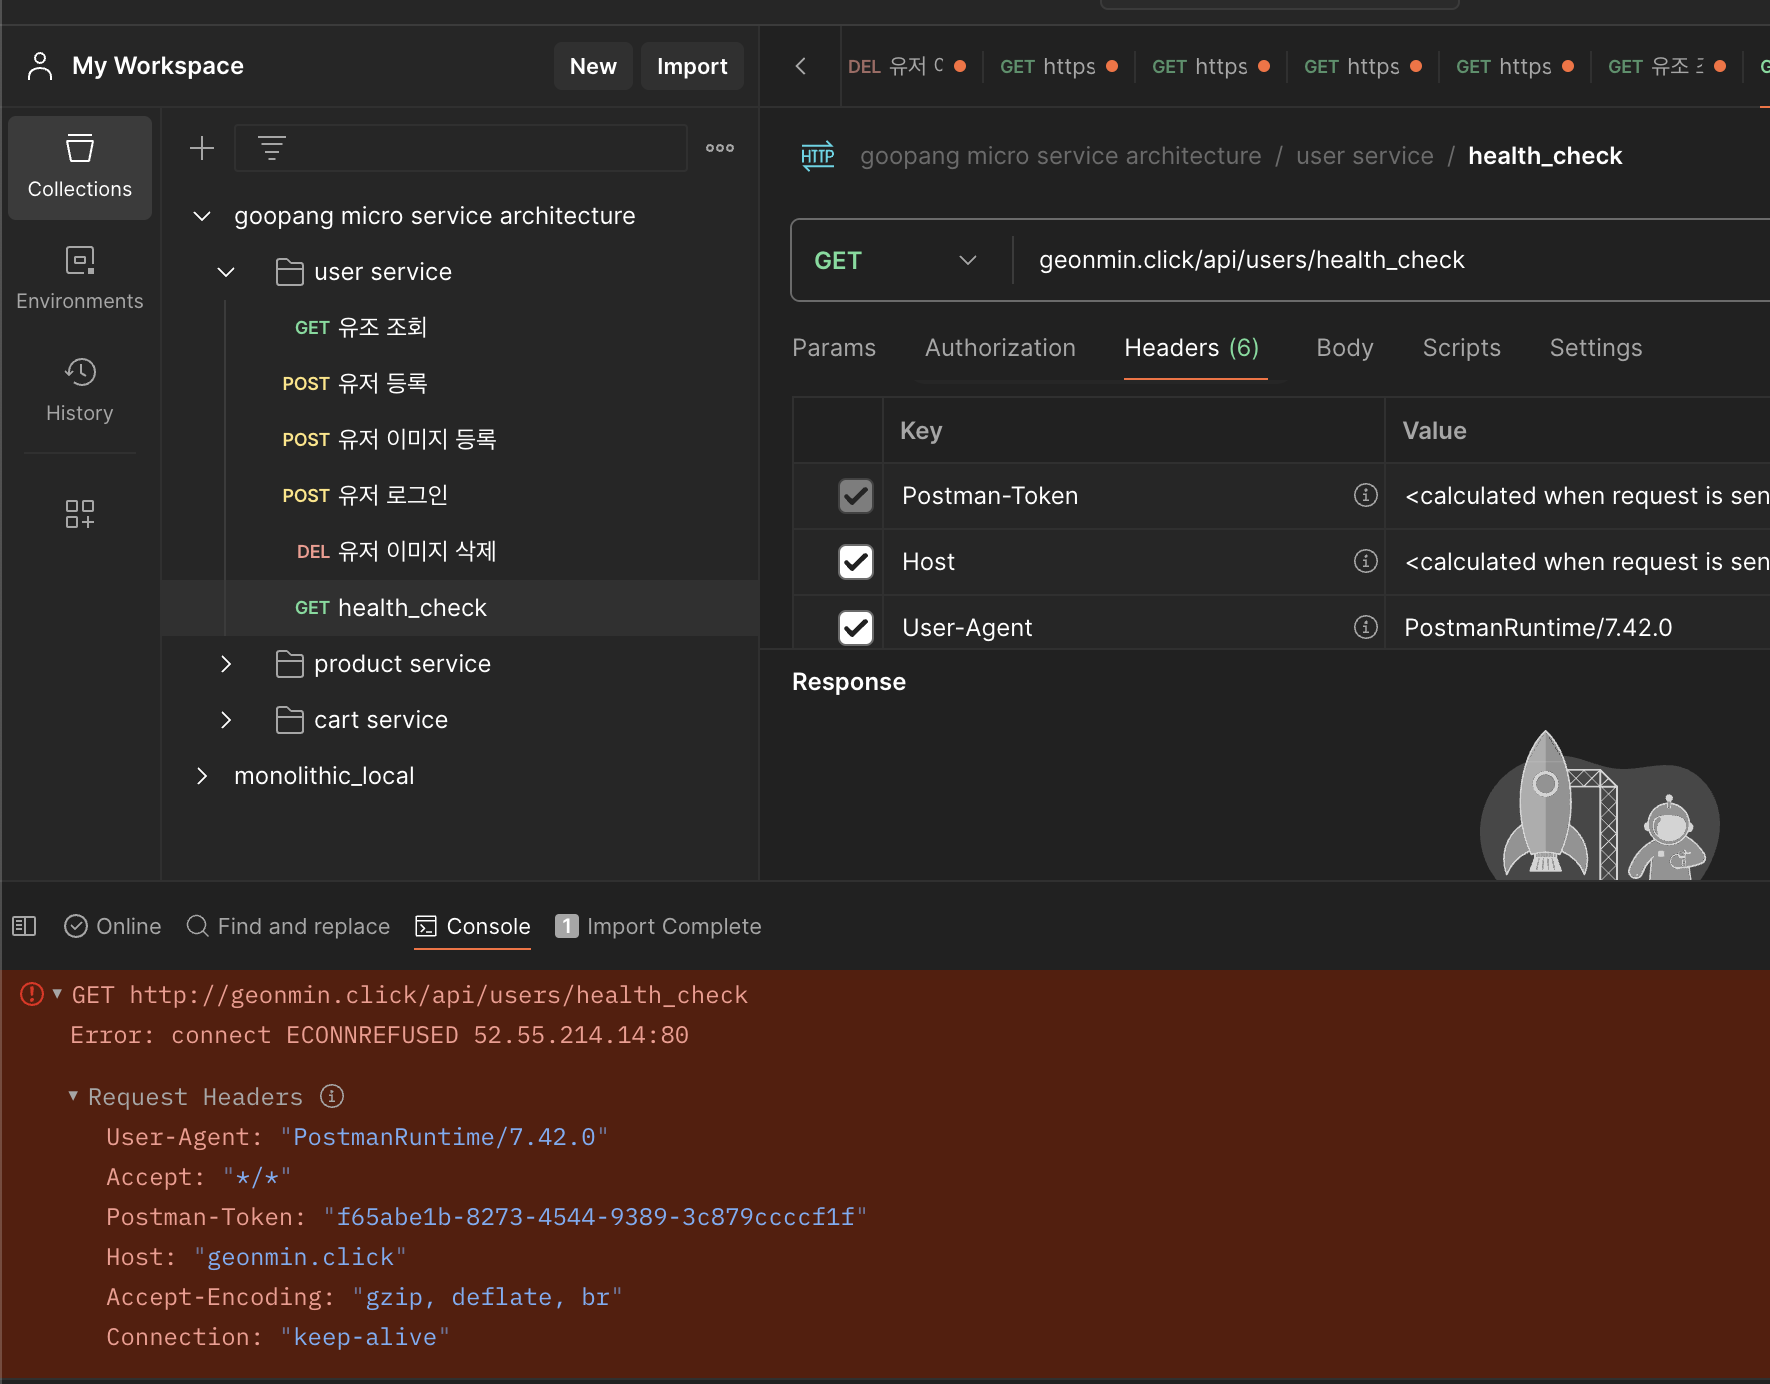This screenshot has width=1770, height=1384.
Task: Click the filter icon in collections search
Action: coord(272,148)
